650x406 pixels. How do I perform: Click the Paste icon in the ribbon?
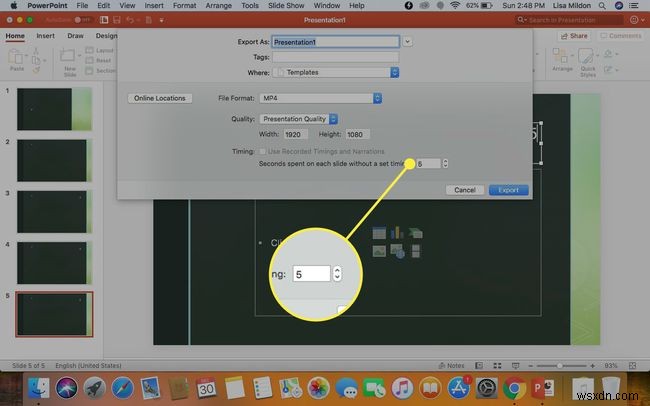(16, 57)
